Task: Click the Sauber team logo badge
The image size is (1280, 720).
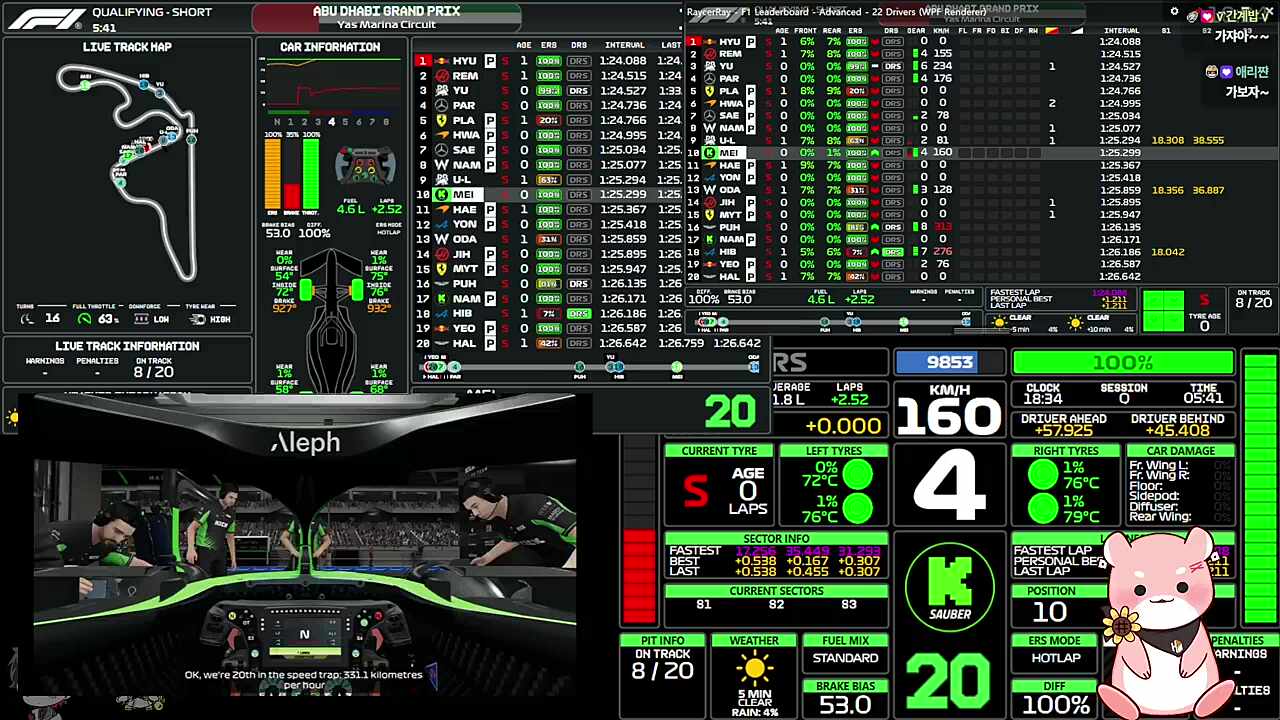Action: point(949,587)
